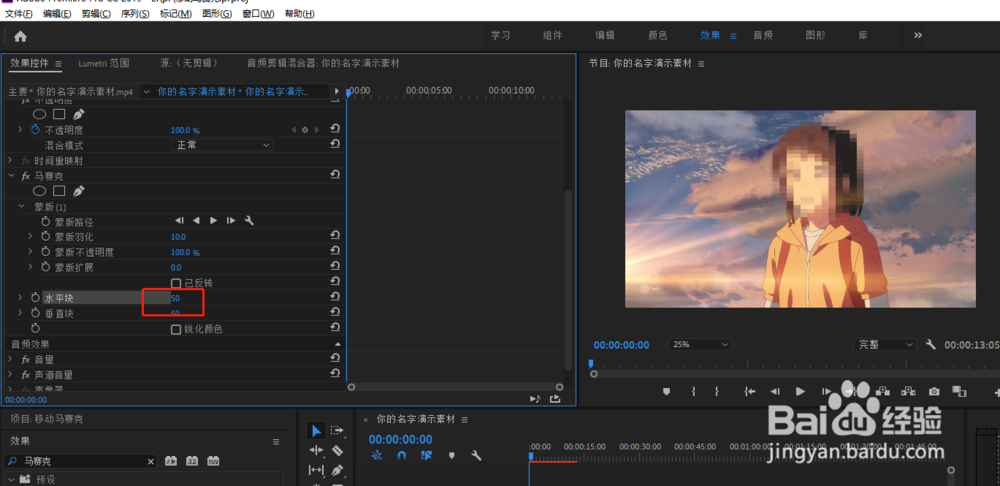1000x486 pixels.
Task: Select the Razor tool
Action: pyautogui.click(x=337, y=450)
